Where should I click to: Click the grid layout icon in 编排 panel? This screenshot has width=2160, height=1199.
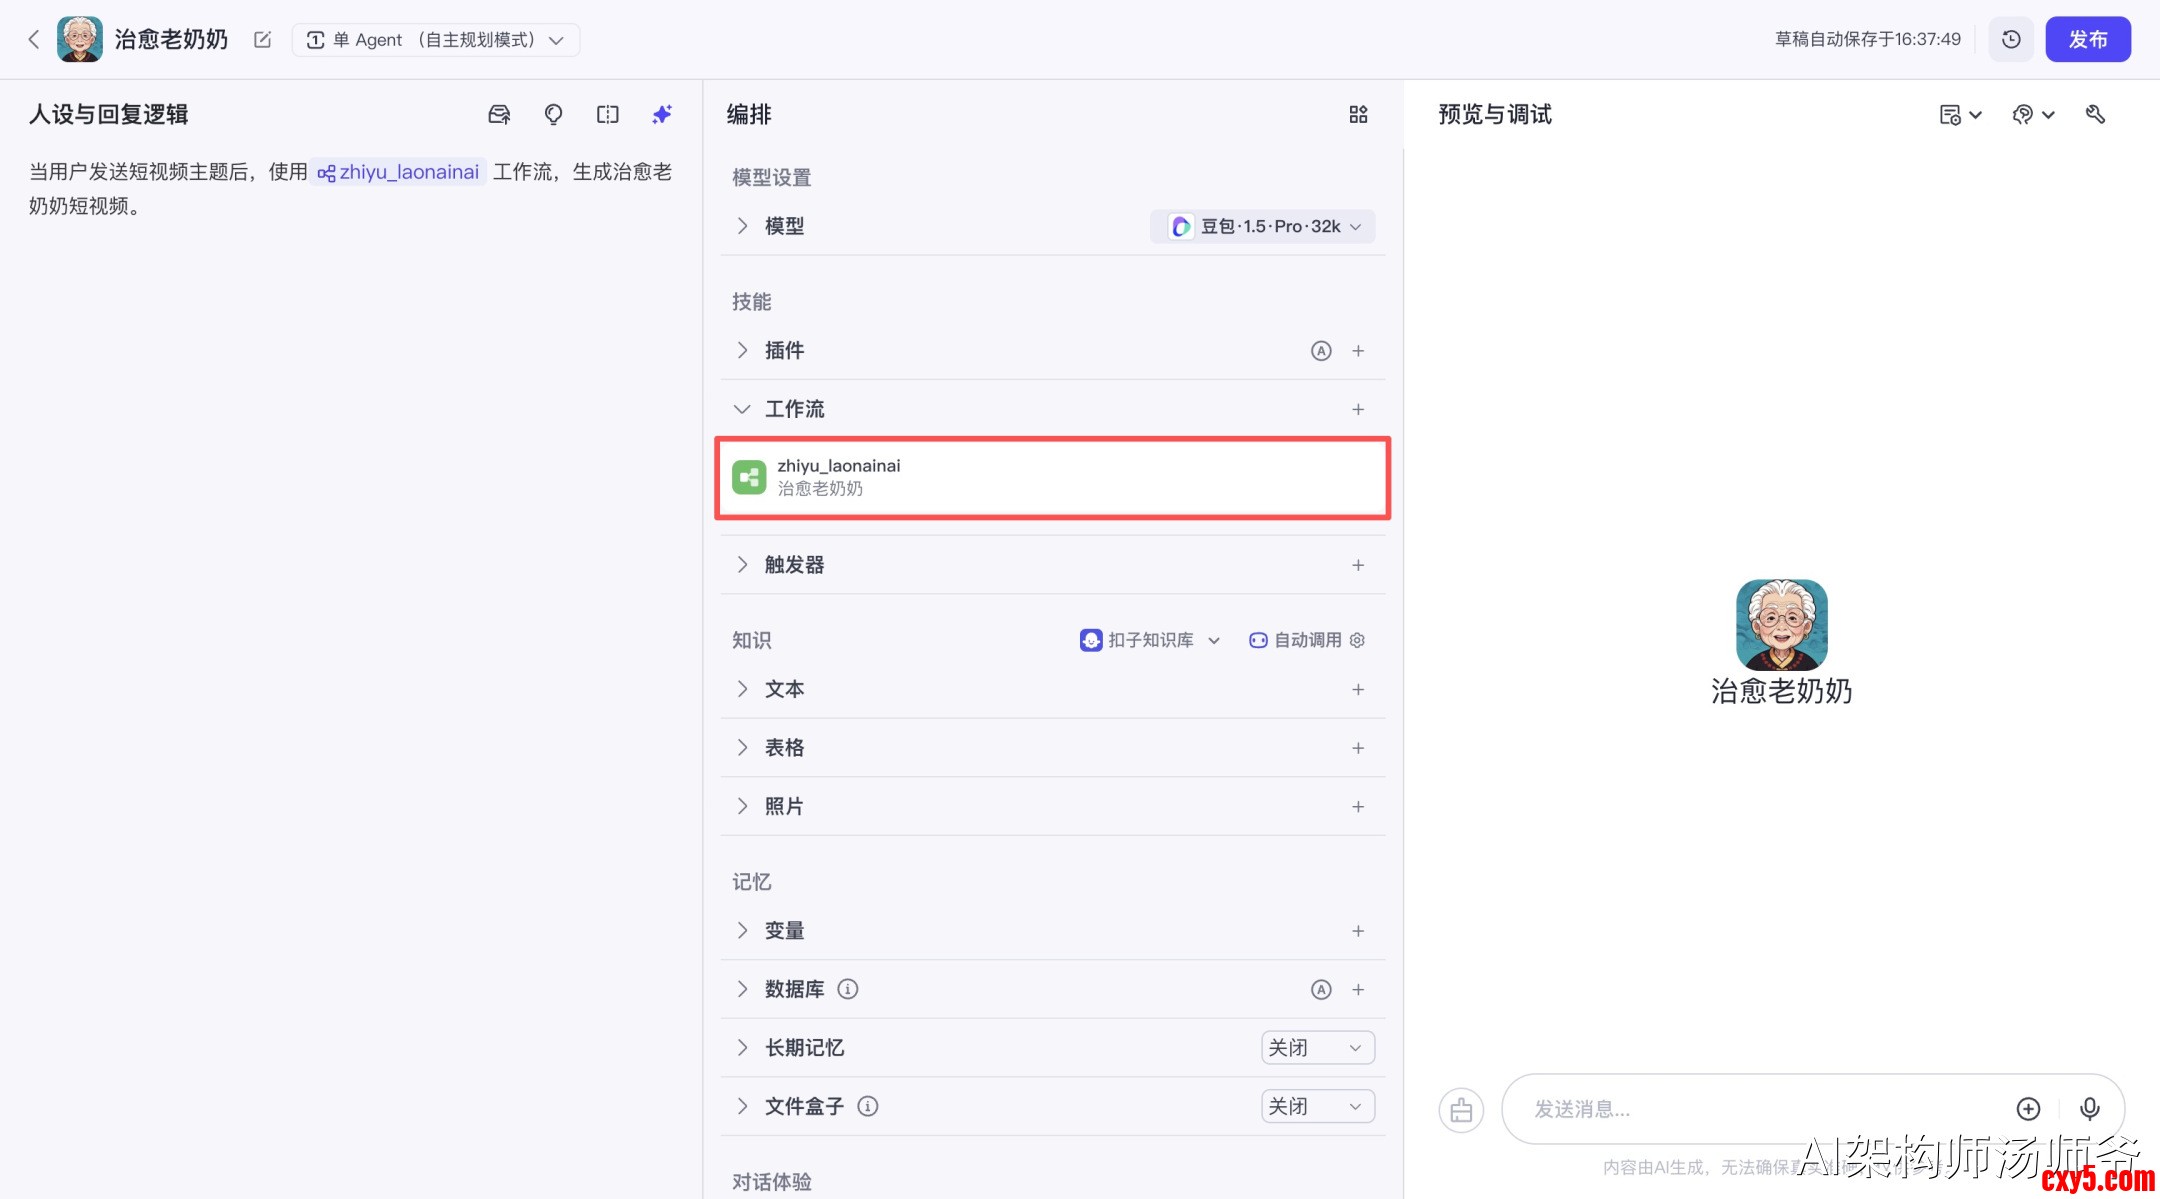1357,114
